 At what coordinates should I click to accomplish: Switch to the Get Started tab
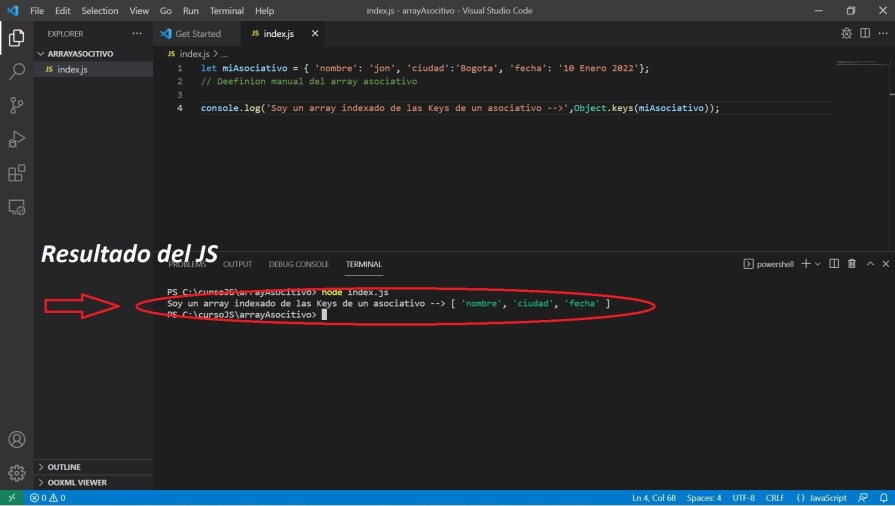197,34
